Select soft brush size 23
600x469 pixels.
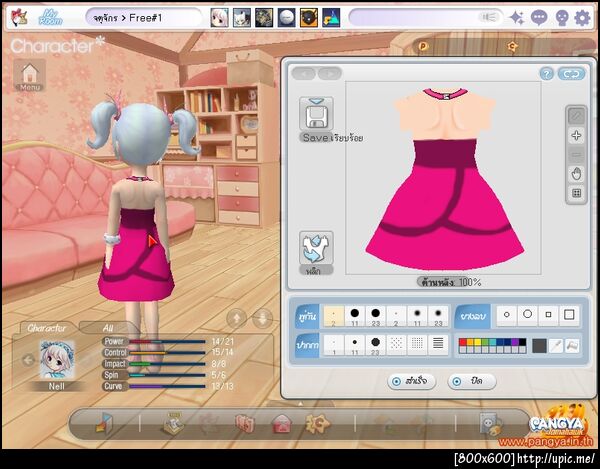(x=438, y=316)
